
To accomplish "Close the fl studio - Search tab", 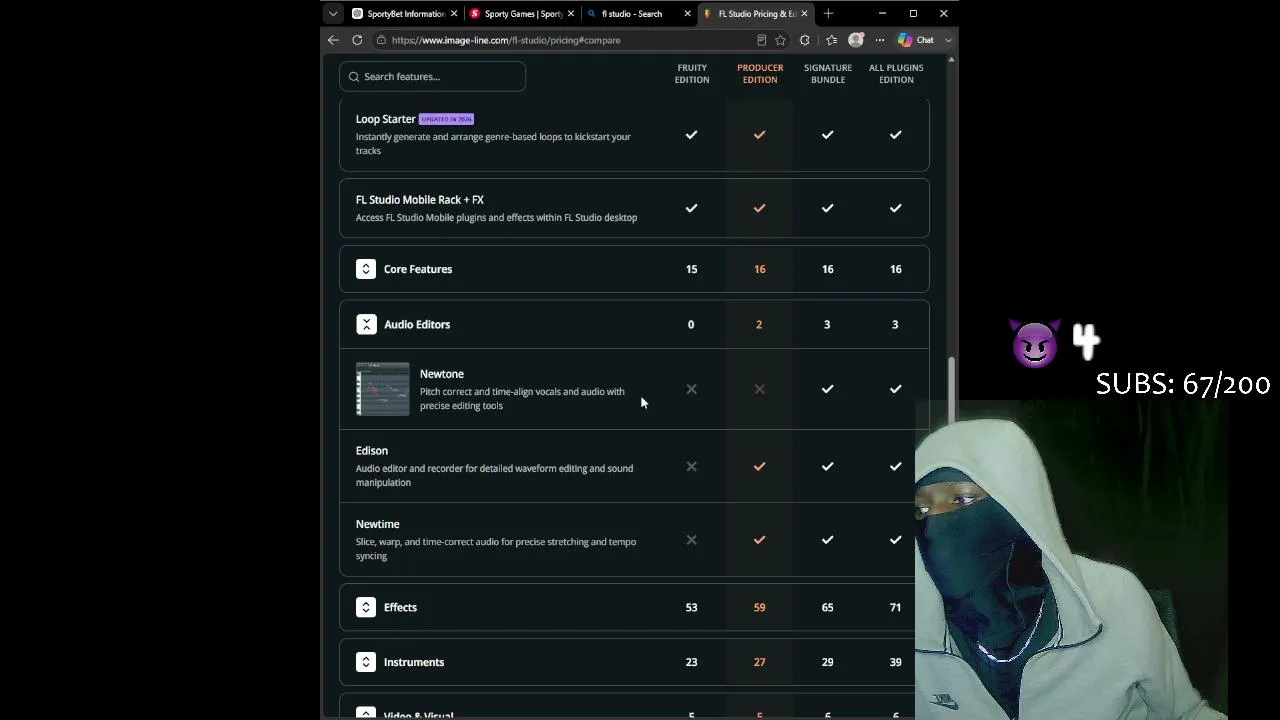I will coord(687,14).
